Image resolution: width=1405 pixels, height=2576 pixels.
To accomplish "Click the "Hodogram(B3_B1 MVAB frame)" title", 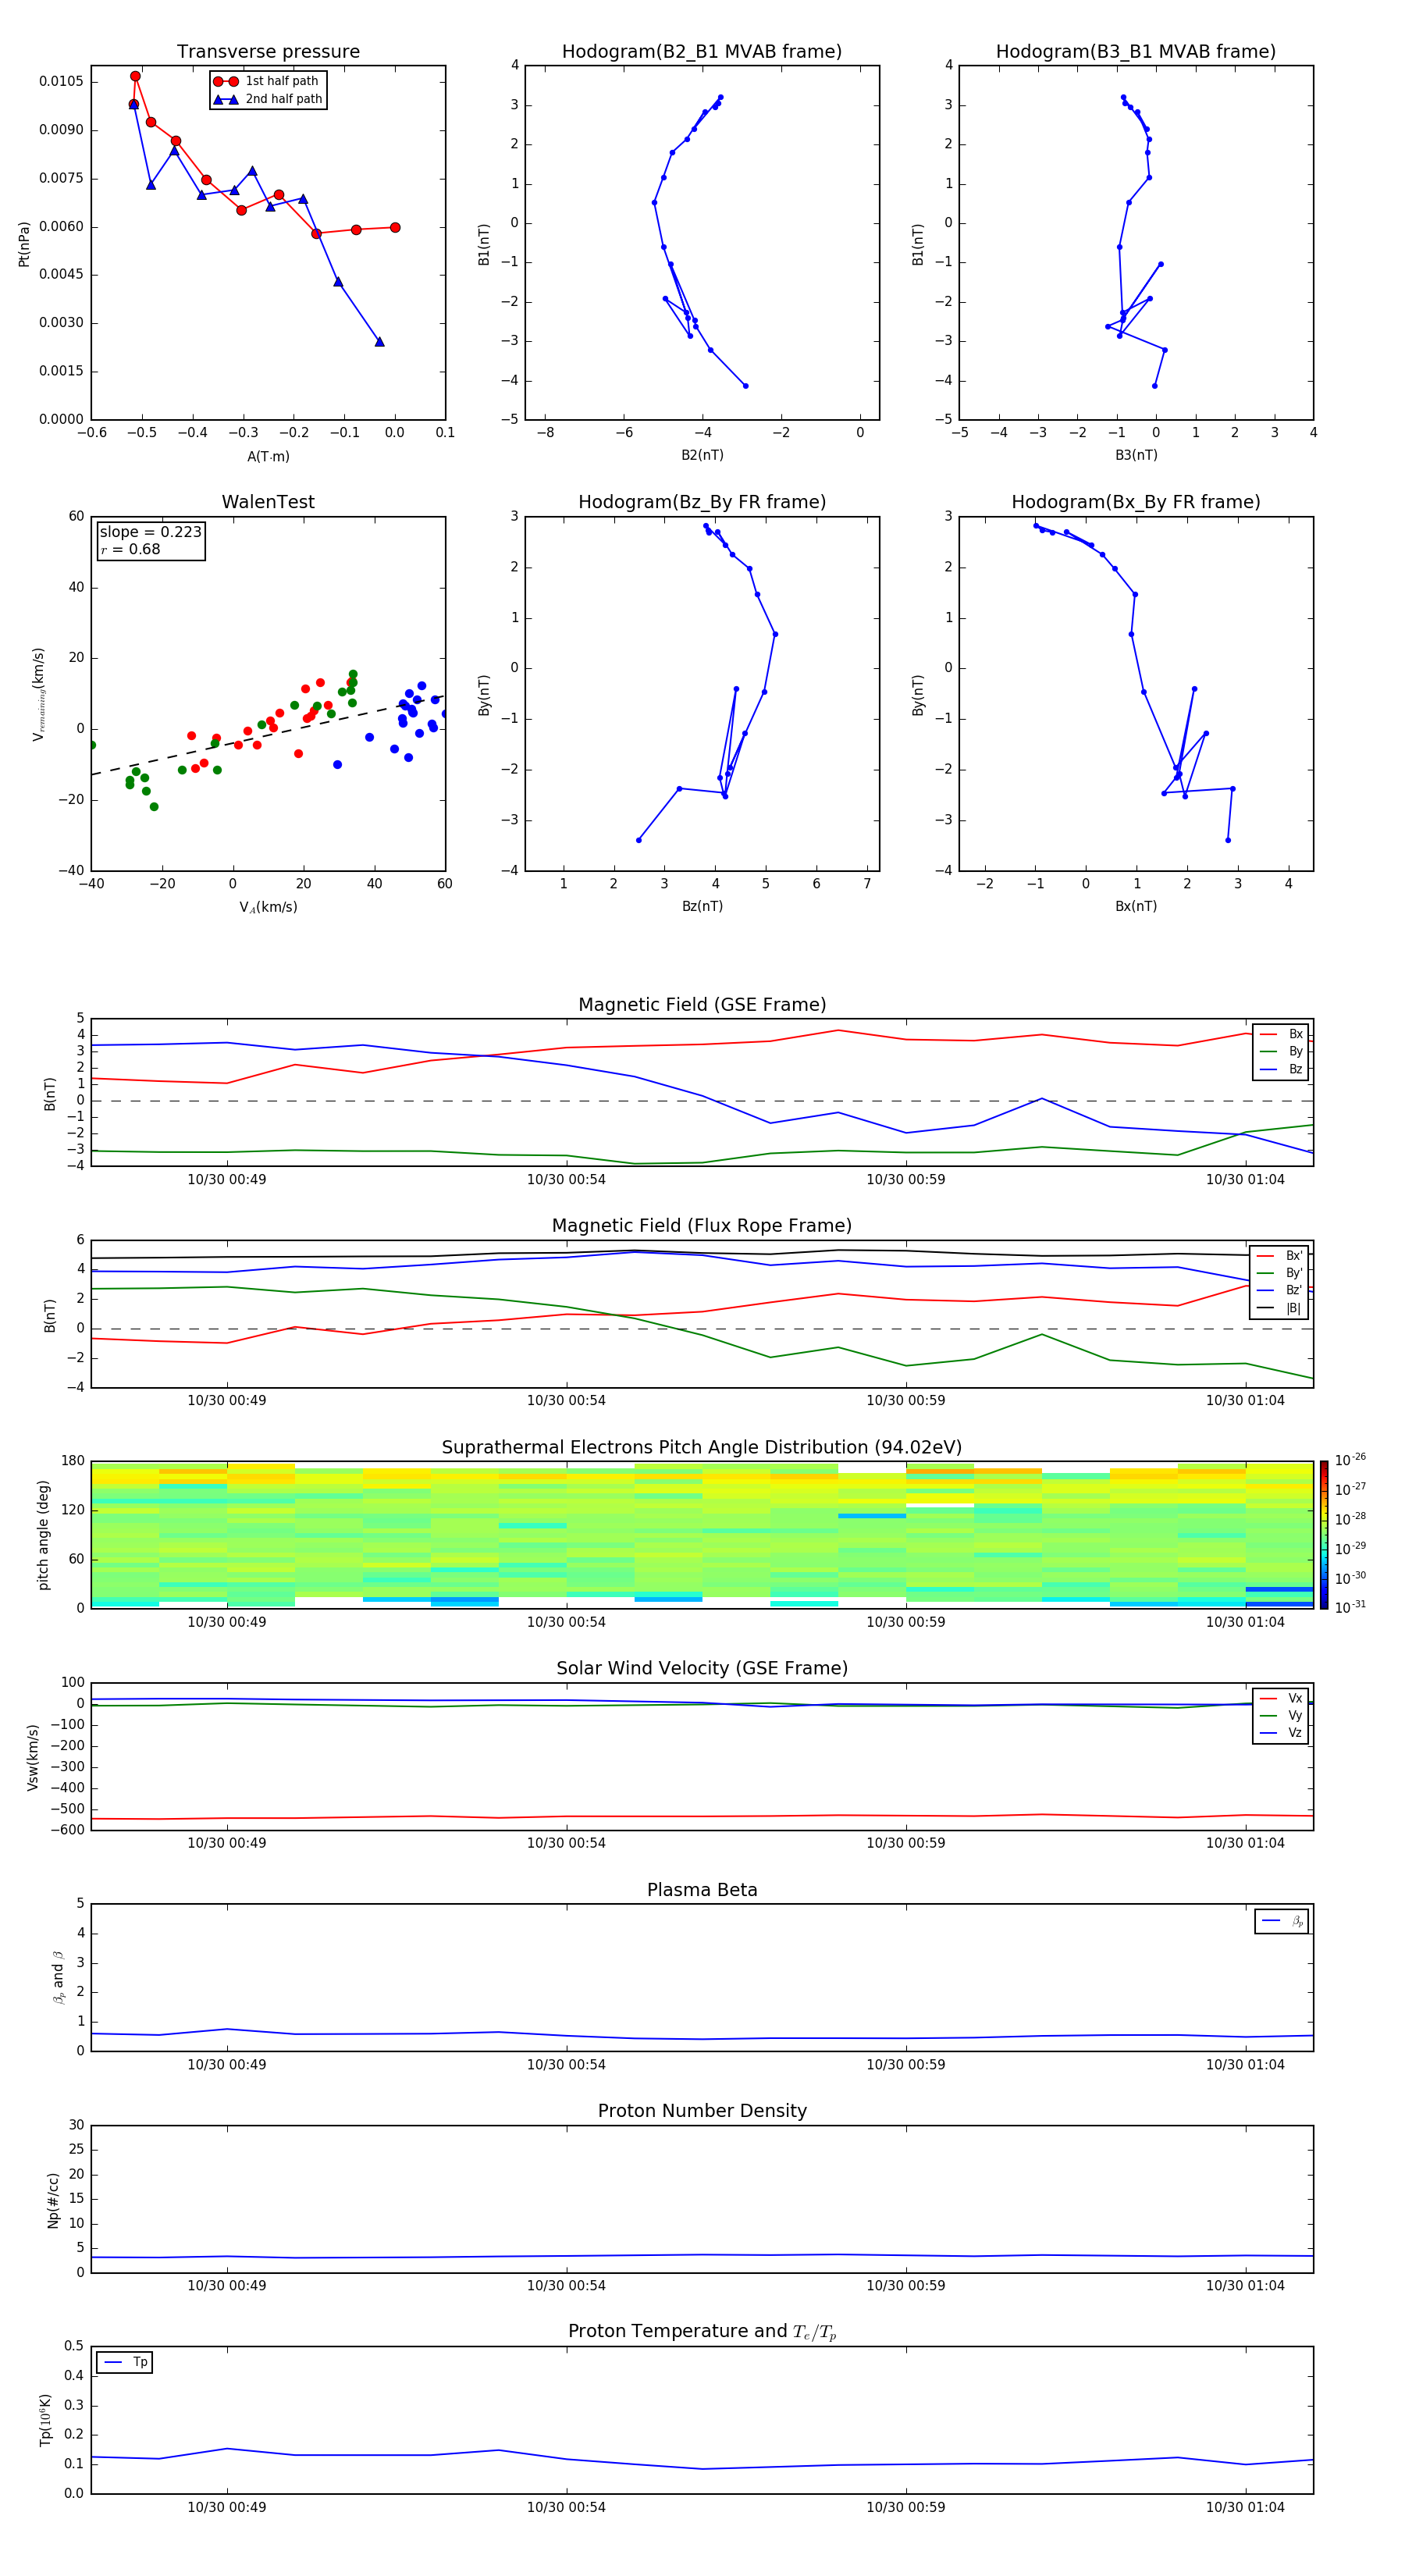I will pyautogui.click(x=1136, y=52).
